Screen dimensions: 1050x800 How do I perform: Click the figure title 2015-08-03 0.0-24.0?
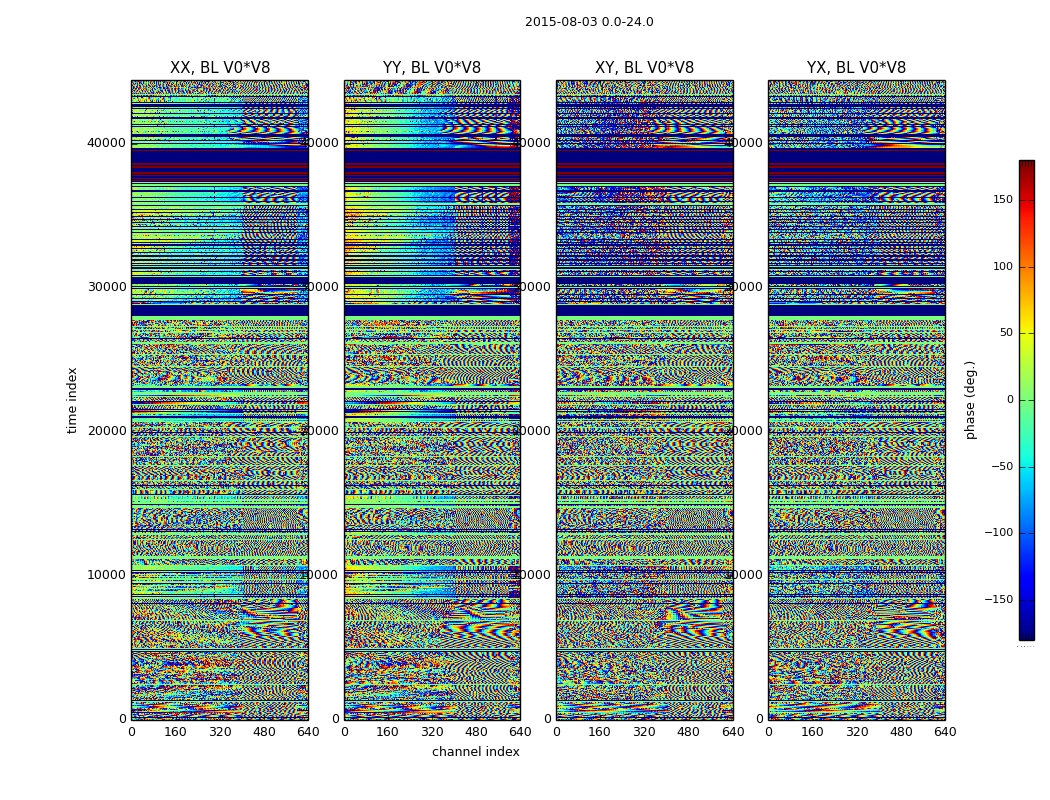[x=589, y=22]
